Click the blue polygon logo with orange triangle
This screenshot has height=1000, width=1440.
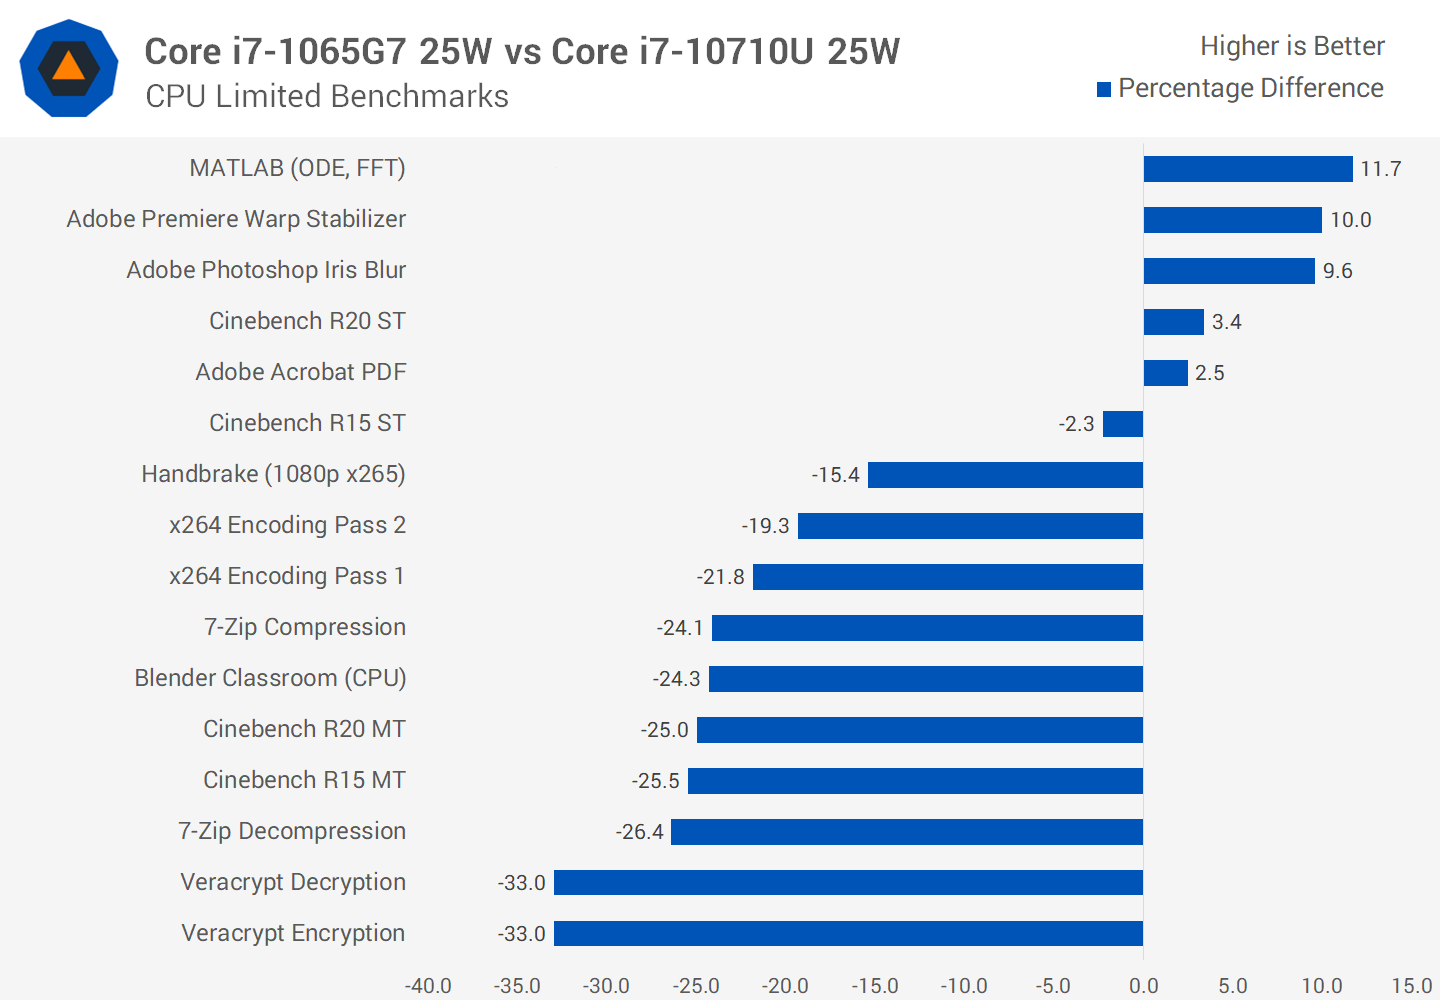tap(69, 68)
